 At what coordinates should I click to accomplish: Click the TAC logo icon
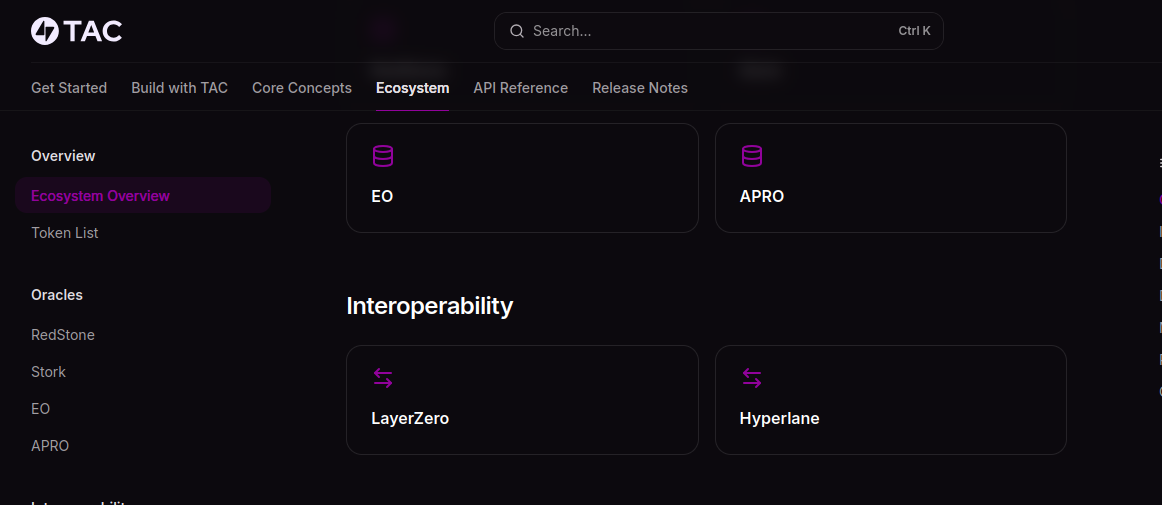click(x=45, y=31)
